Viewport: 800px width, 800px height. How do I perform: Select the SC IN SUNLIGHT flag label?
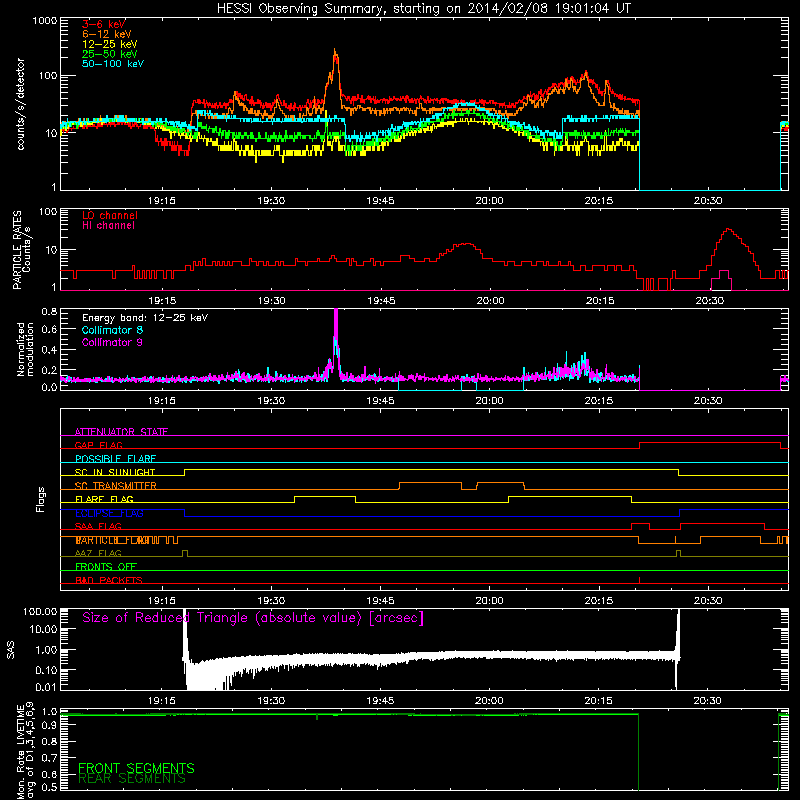tap(115, 472)
